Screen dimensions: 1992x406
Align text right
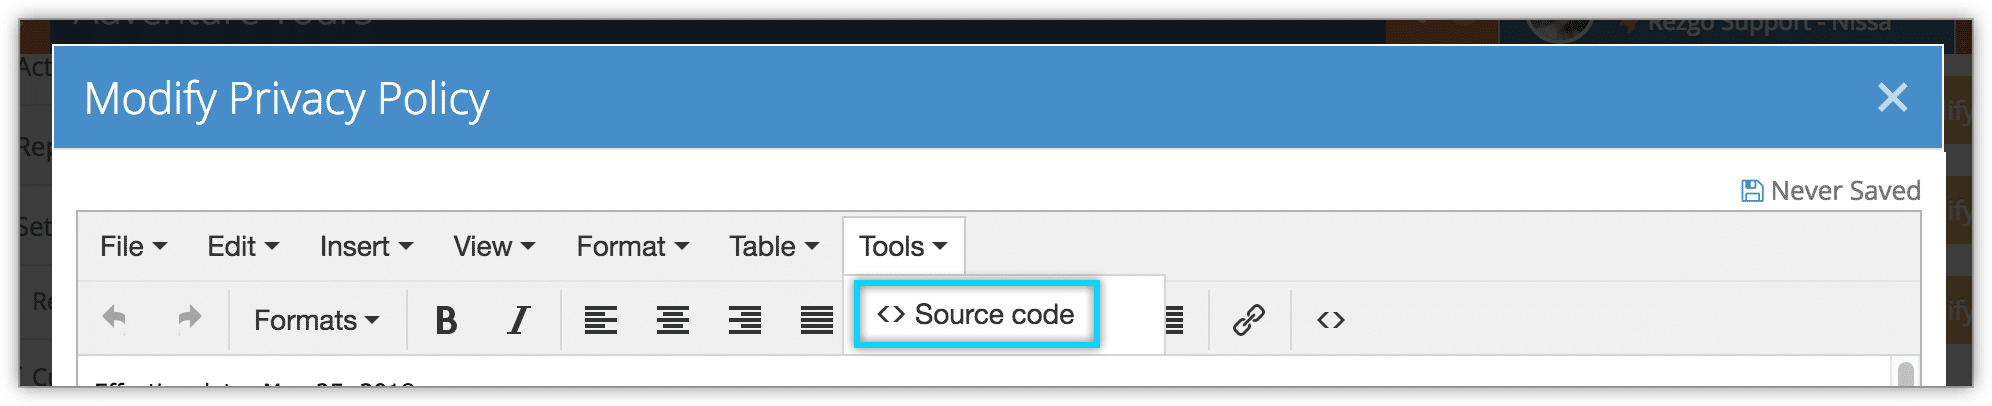point(745,320)
